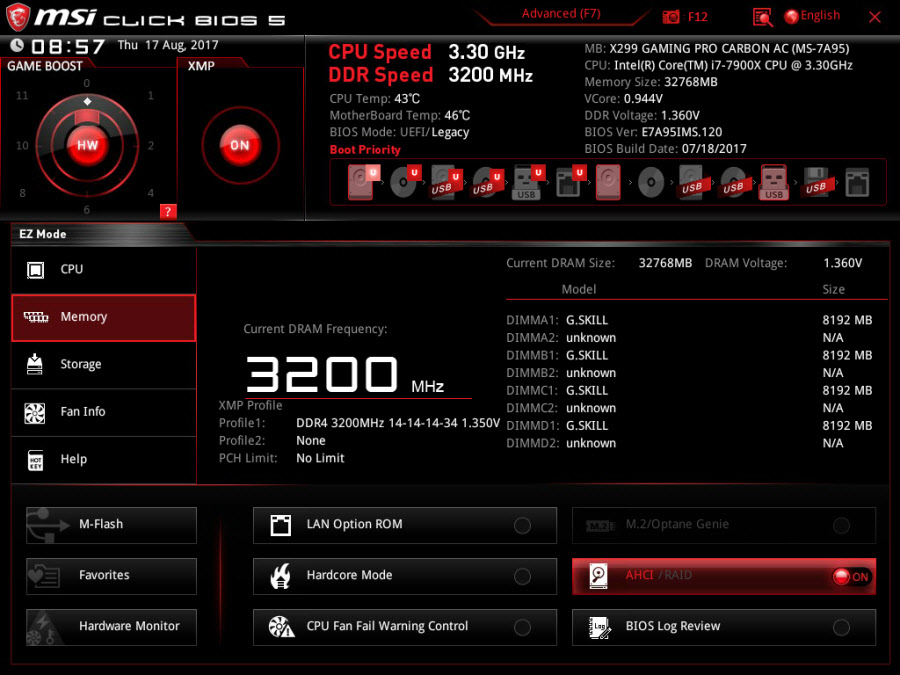Screen dimensions: 900x675
Task: Click the red question mark help icon
Action: pos(168,211)
